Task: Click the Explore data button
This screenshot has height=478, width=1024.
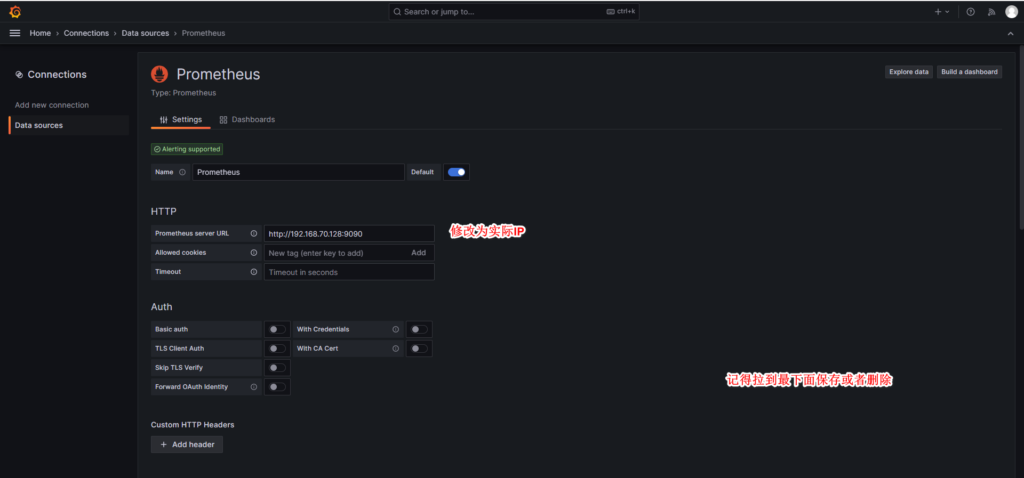Action: click(908, 72)
